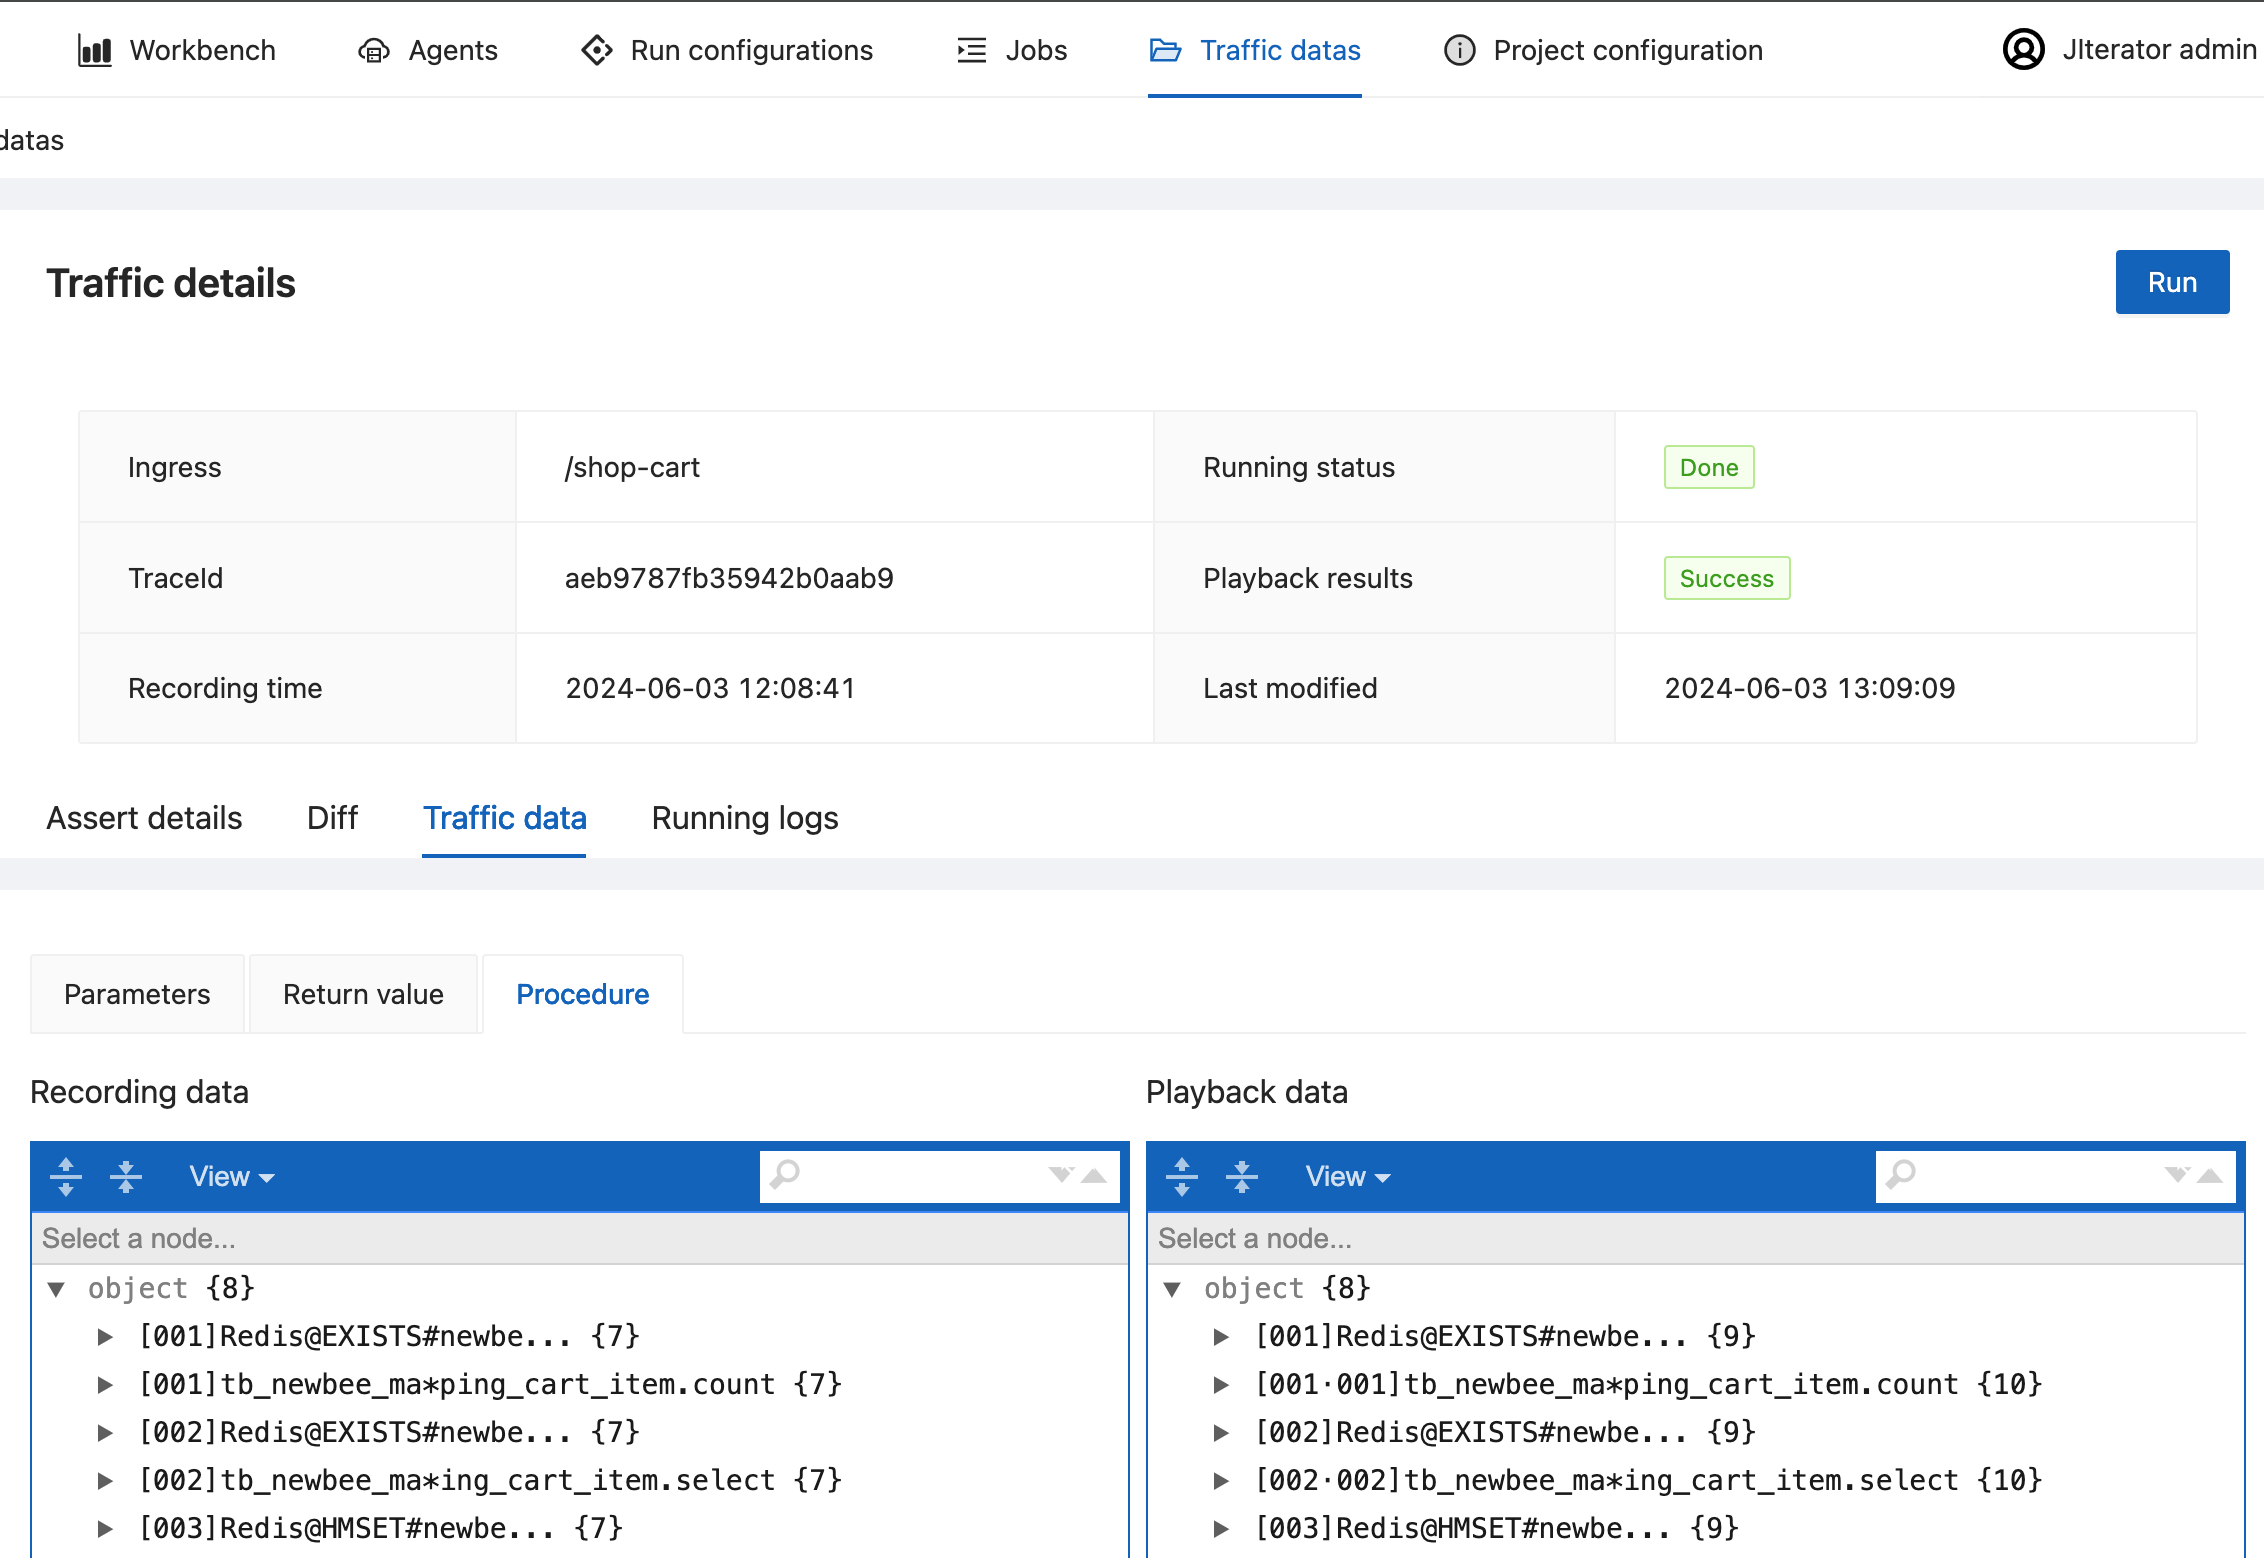The height and width of the screenshot is (1558, 2264).
Task: Expand all fields in Recording data
Action: 66,1177
